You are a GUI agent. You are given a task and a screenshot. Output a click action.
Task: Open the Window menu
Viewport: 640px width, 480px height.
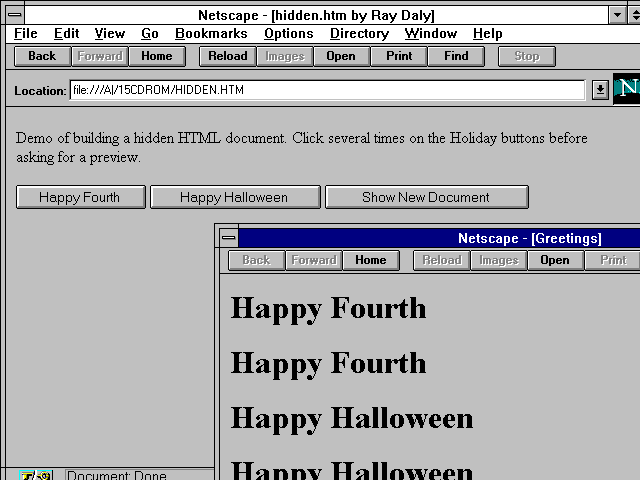pos(431,33)
